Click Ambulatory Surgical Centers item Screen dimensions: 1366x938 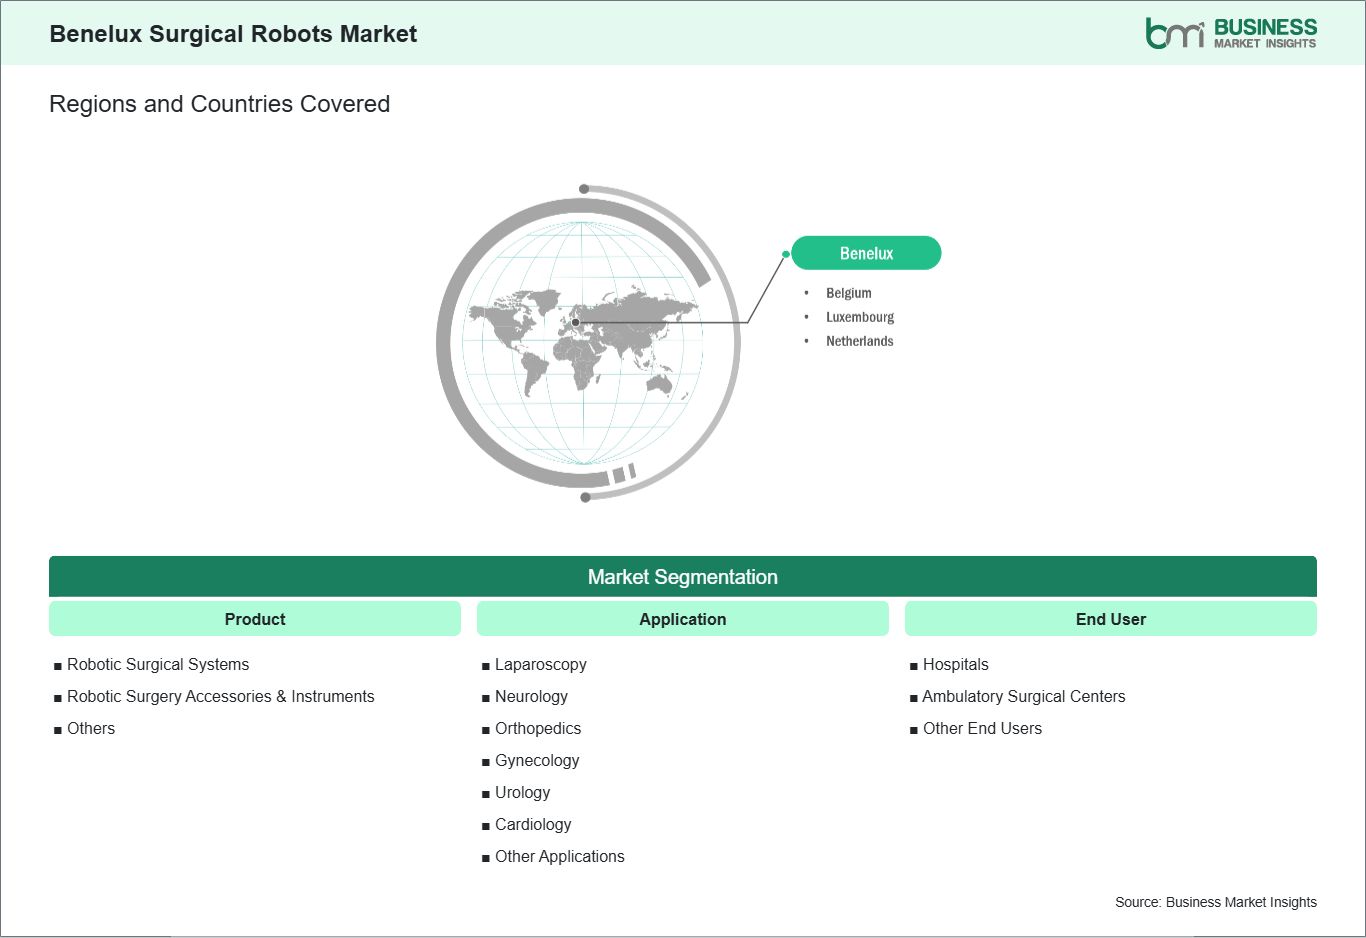[1023, 696]
